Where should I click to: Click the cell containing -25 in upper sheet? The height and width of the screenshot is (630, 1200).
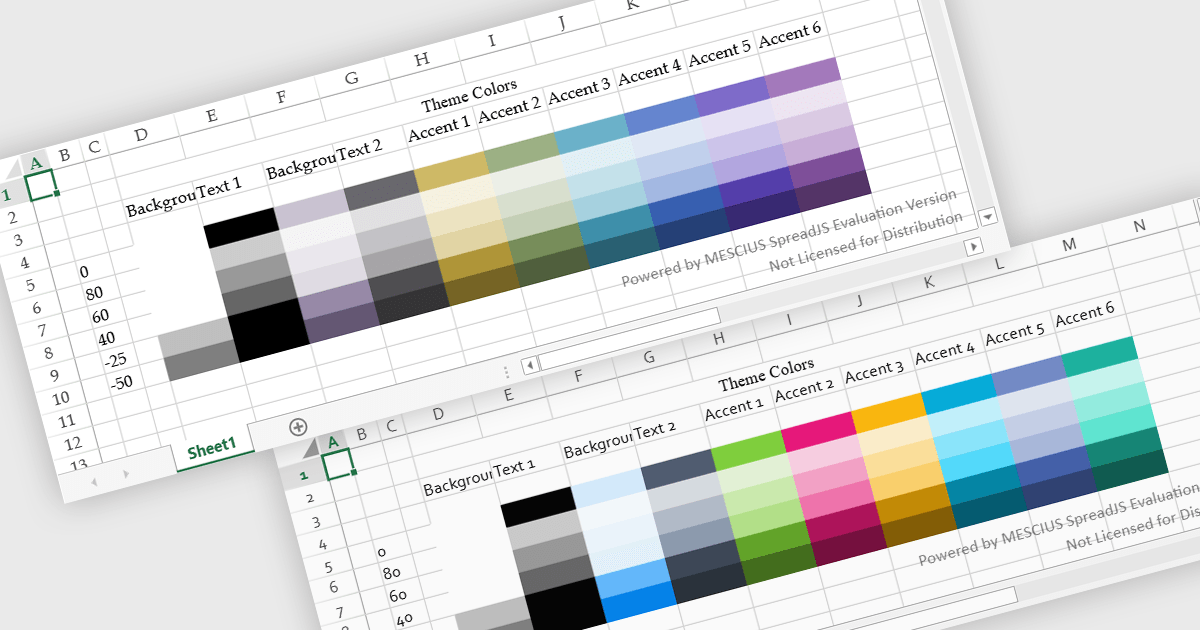coord(114,359)
